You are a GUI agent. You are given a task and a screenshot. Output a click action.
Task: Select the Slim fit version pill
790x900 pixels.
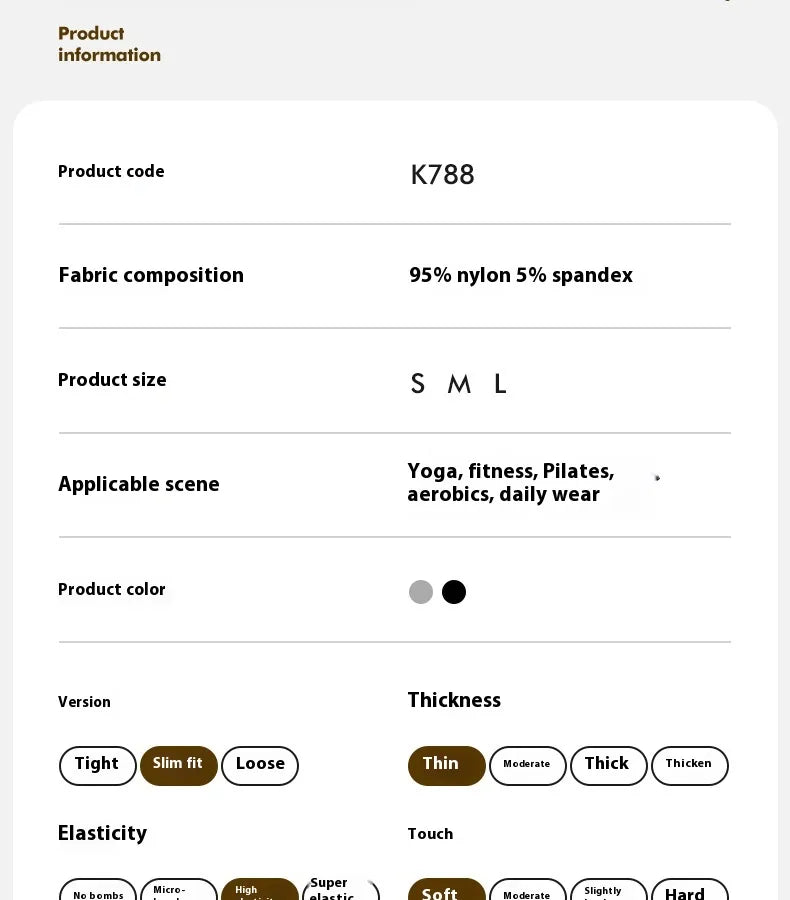coord(179,766)
